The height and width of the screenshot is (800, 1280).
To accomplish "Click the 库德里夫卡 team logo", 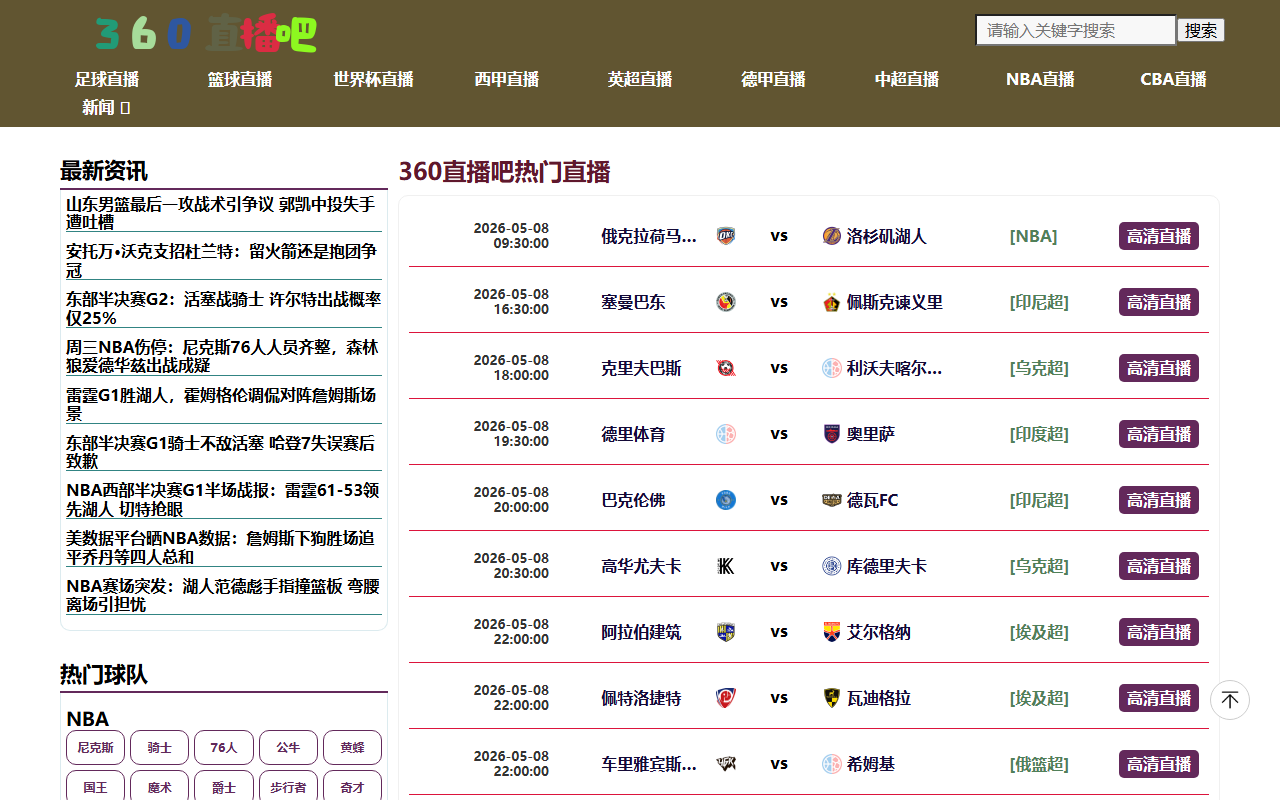I will coord(832,566).
